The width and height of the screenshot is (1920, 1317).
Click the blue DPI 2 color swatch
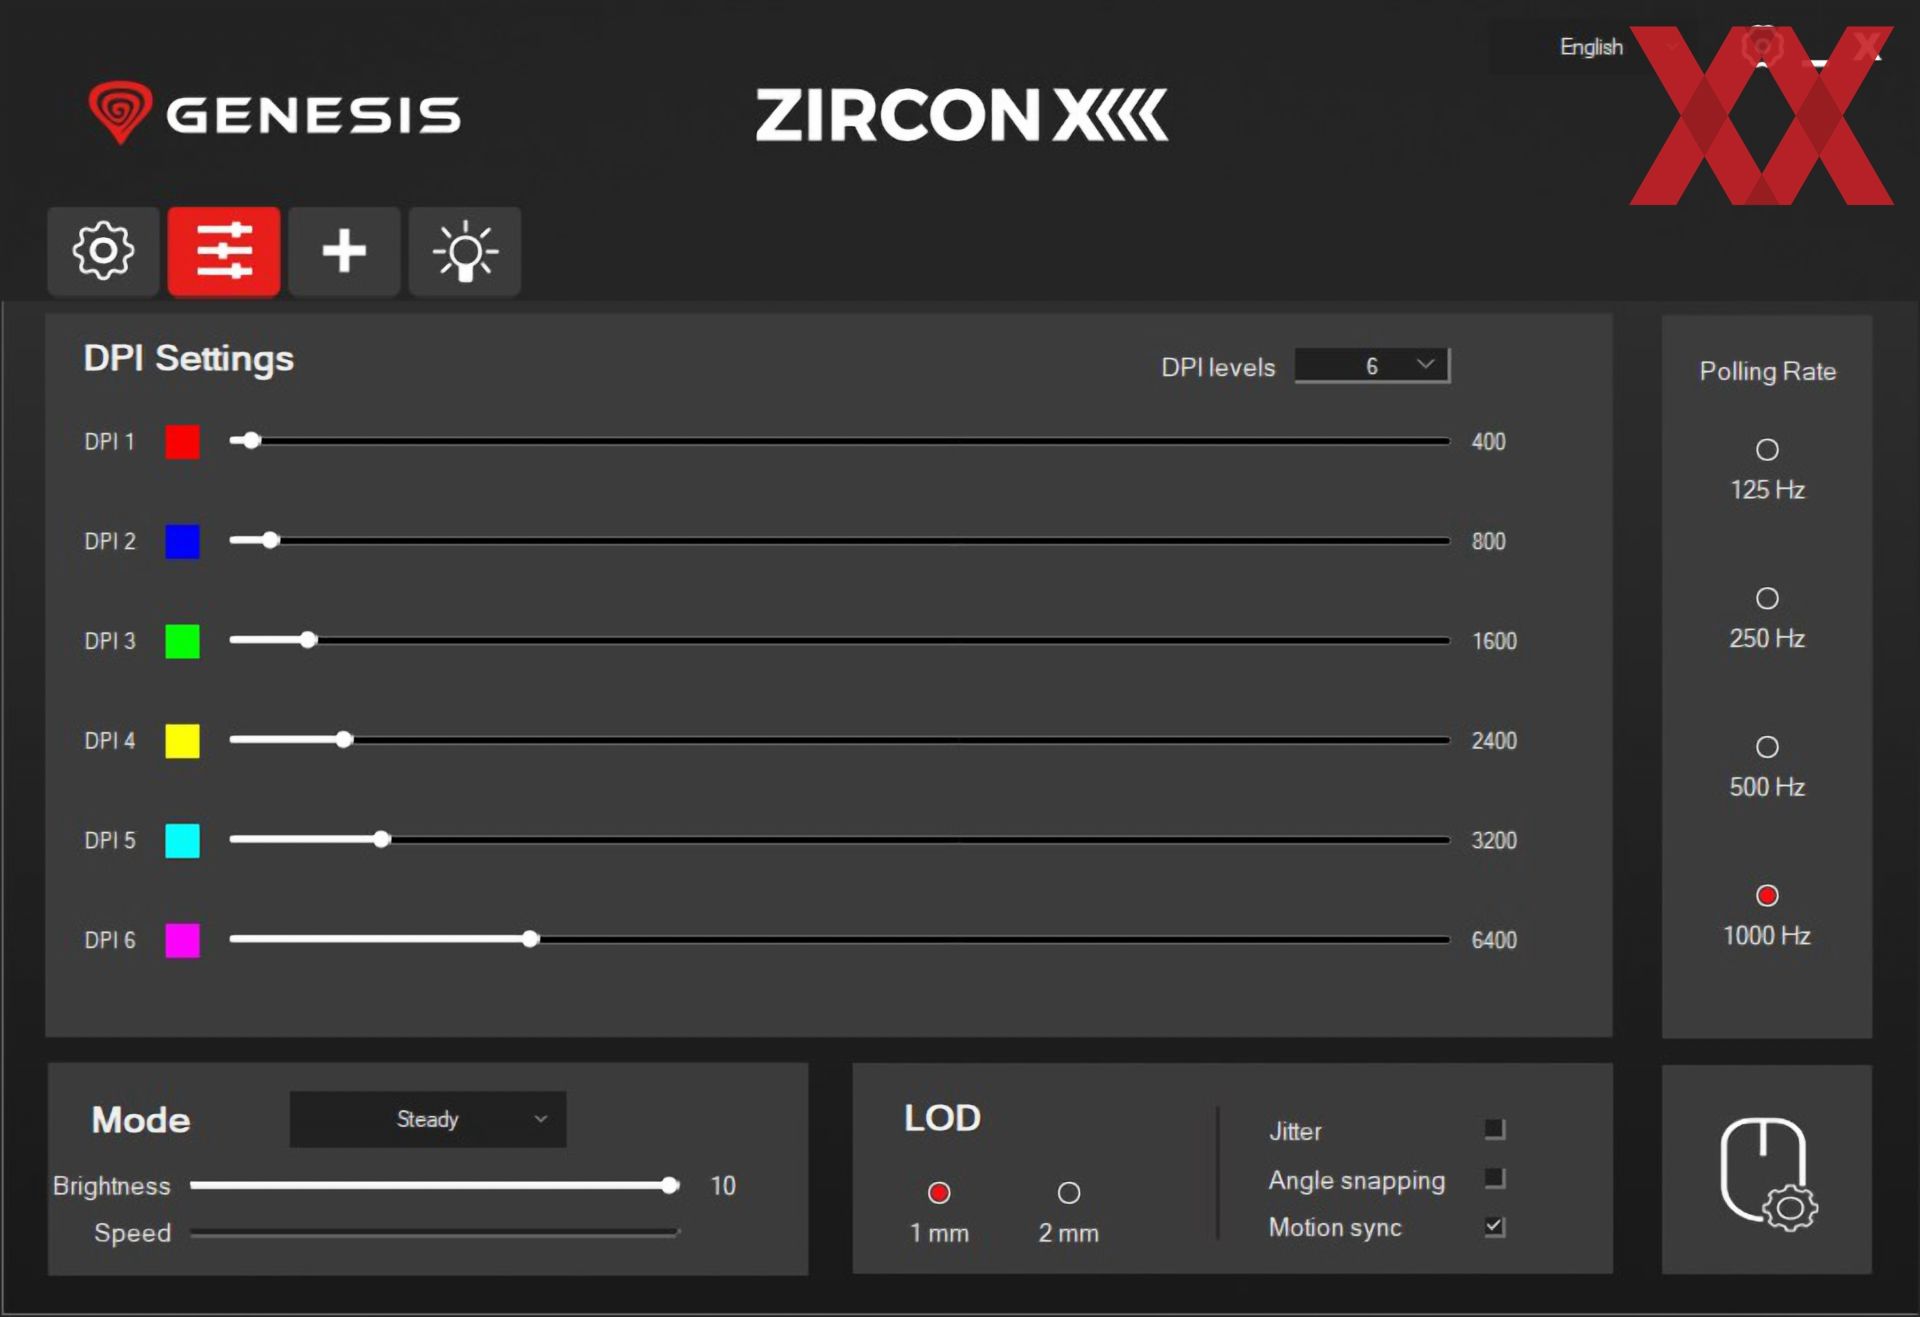click(182, 541)
